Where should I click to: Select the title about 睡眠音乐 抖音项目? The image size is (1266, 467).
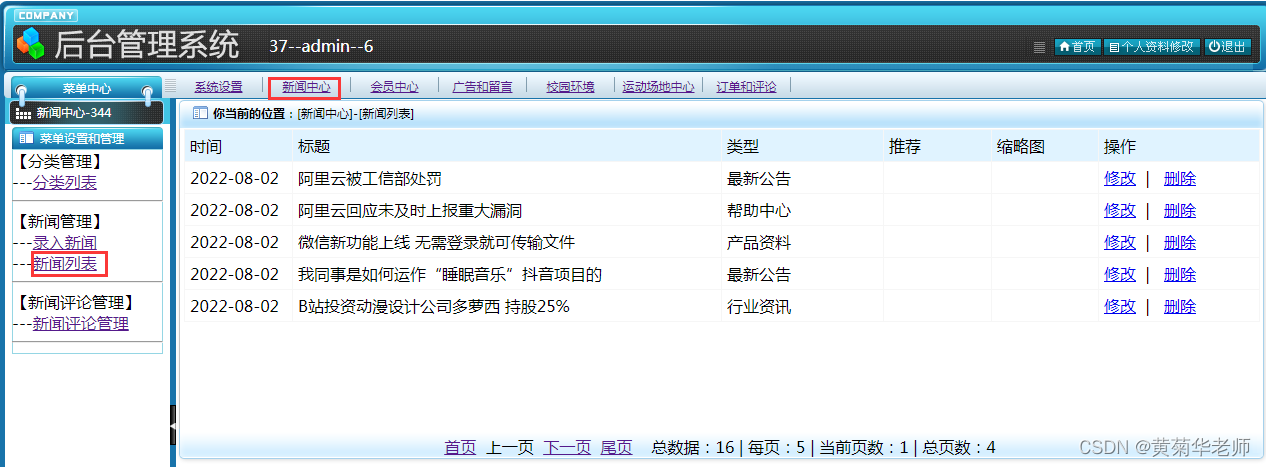click(x=450, y=275)
